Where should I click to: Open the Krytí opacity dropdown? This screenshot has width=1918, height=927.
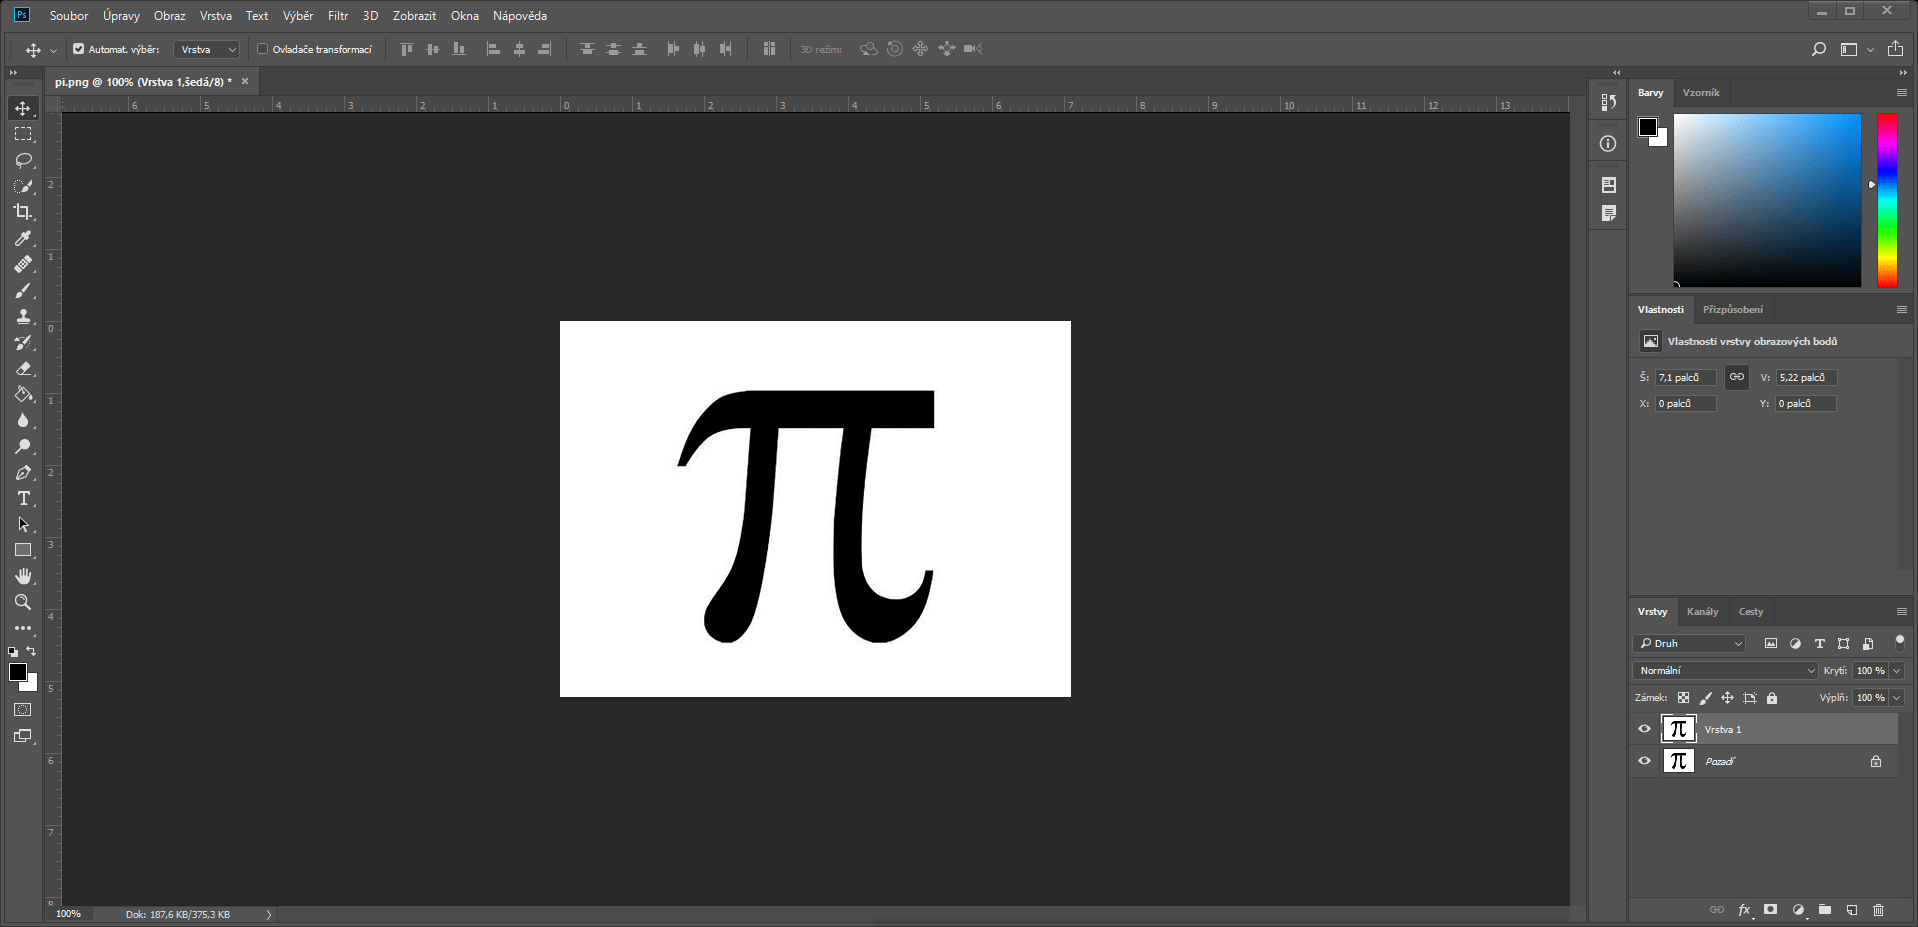[x=1898, y=670]
